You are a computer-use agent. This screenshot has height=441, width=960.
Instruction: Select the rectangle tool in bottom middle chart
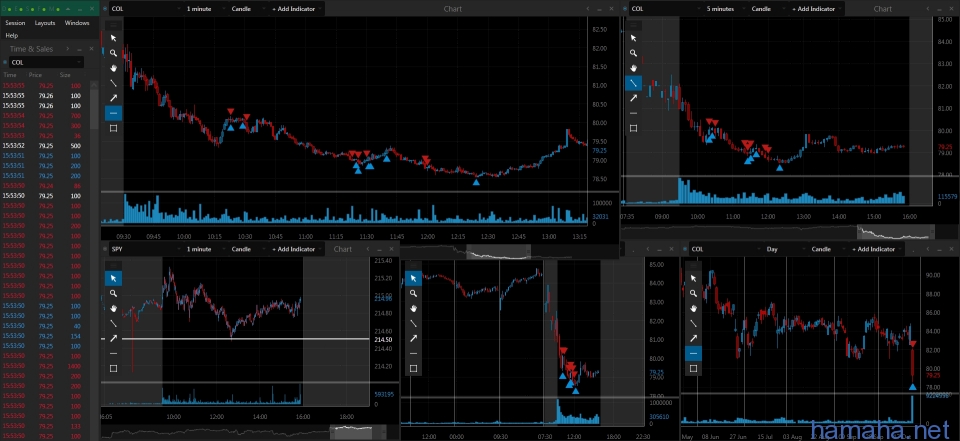coord(413,368)
